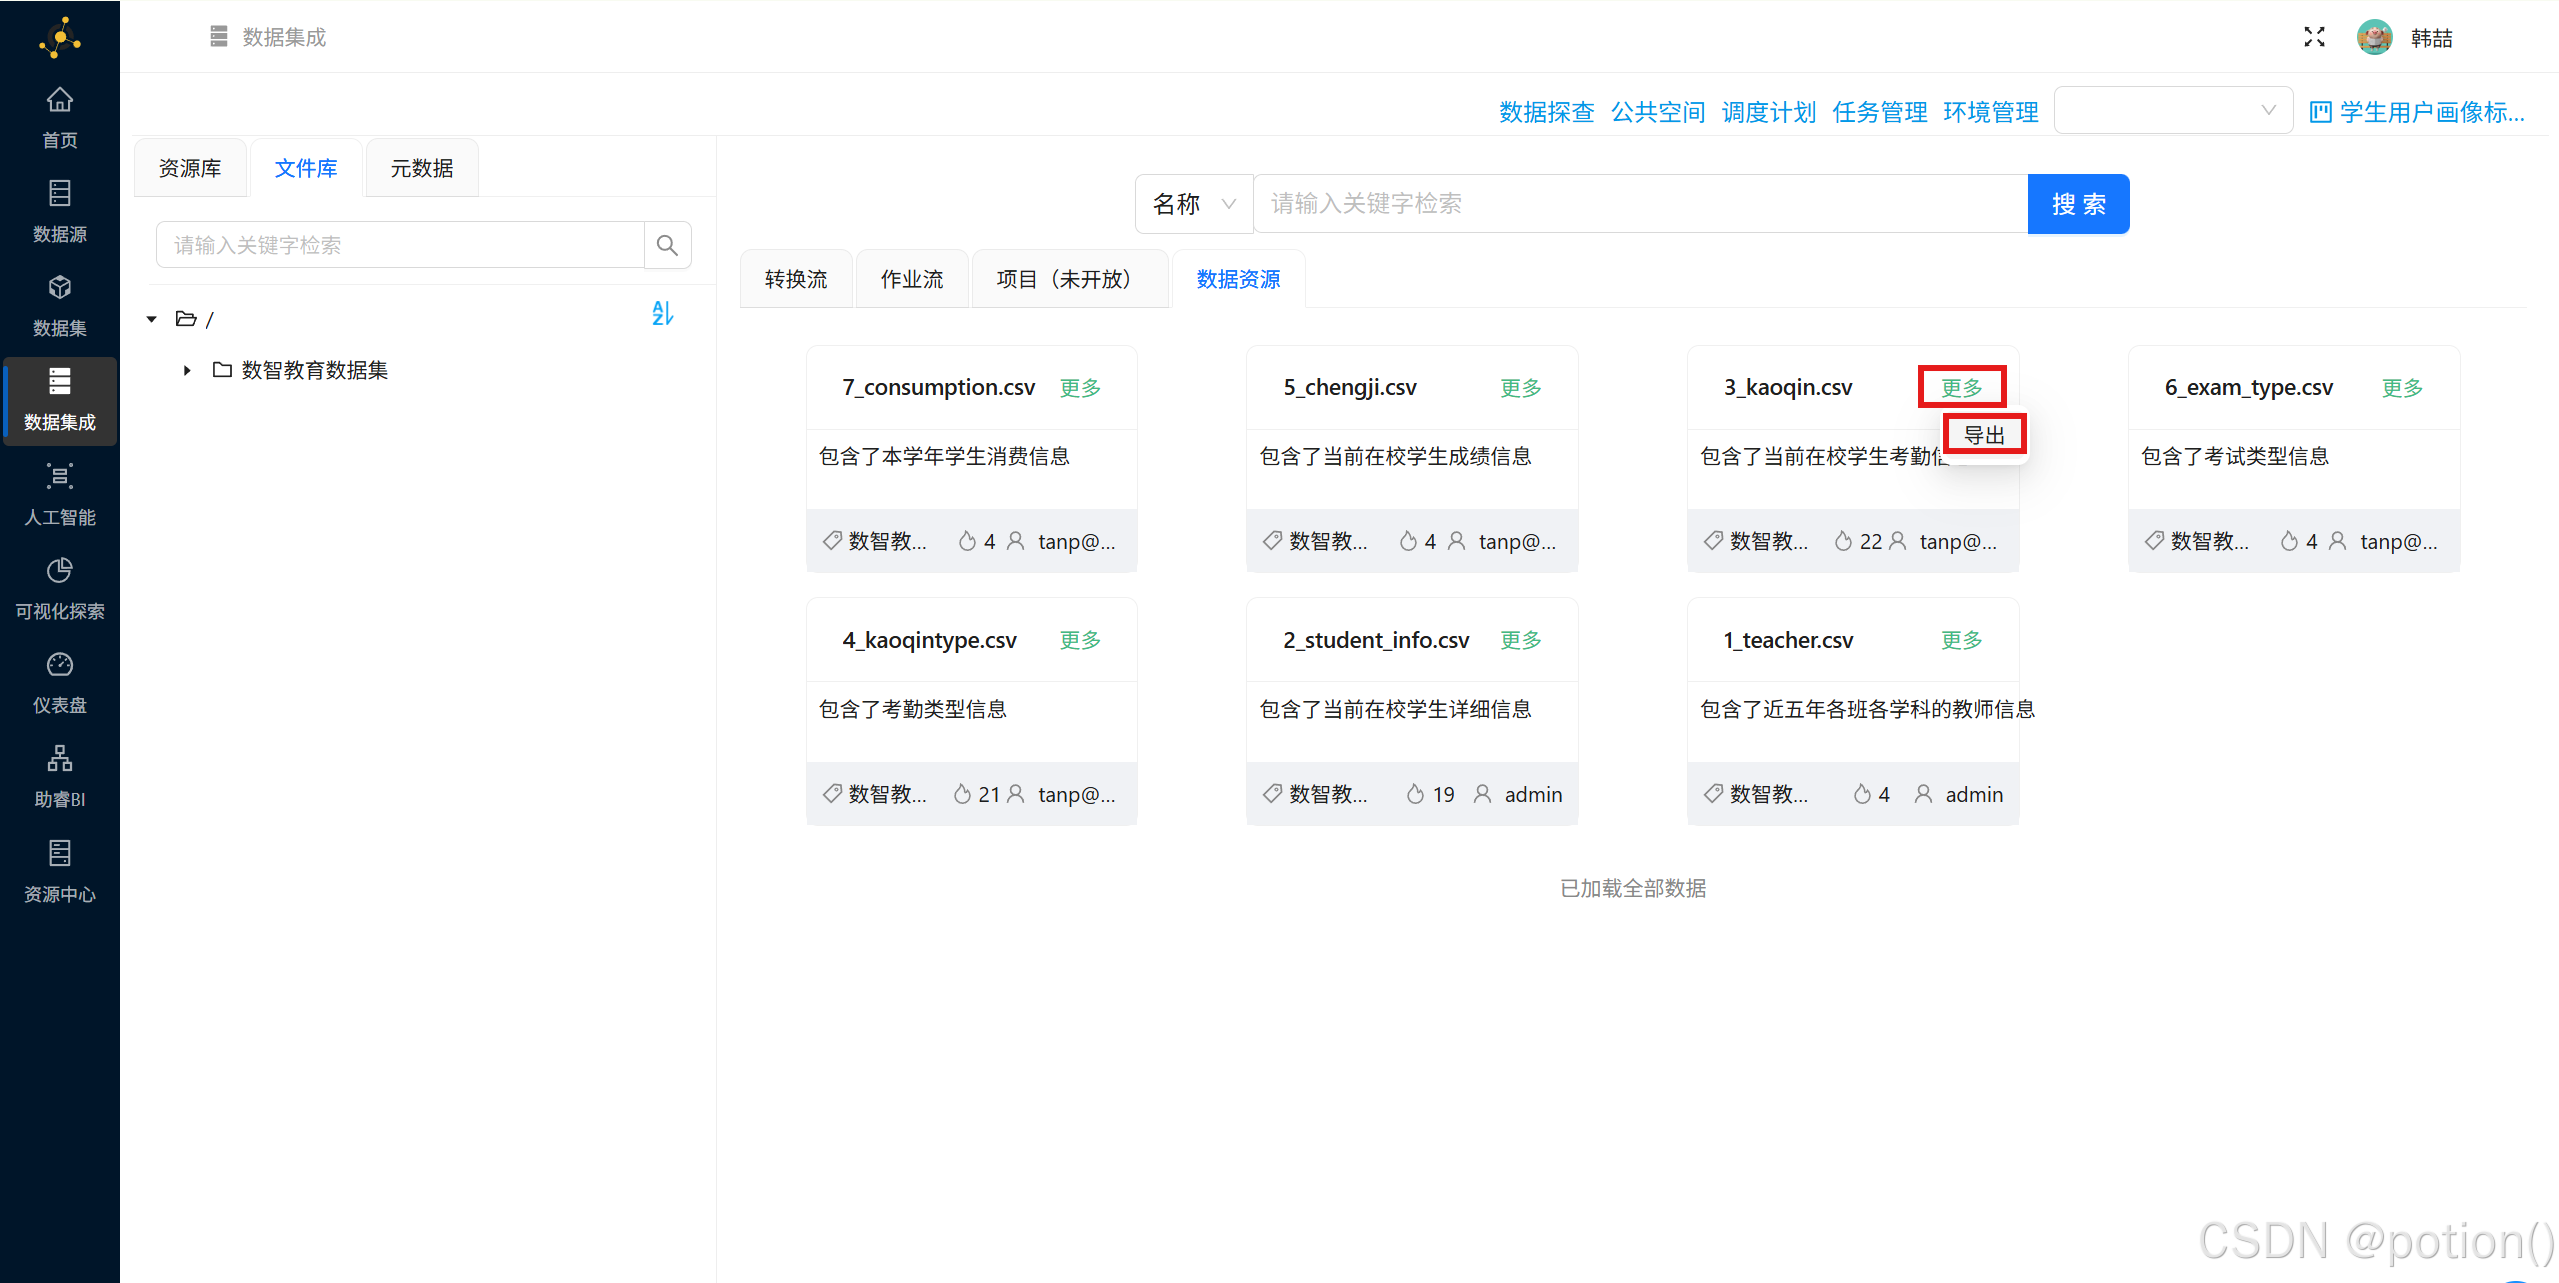The height and width of the screenshot is (1283, 2559).
Task: Select the 数据资源 tab
Action: tap(1238, 279)
